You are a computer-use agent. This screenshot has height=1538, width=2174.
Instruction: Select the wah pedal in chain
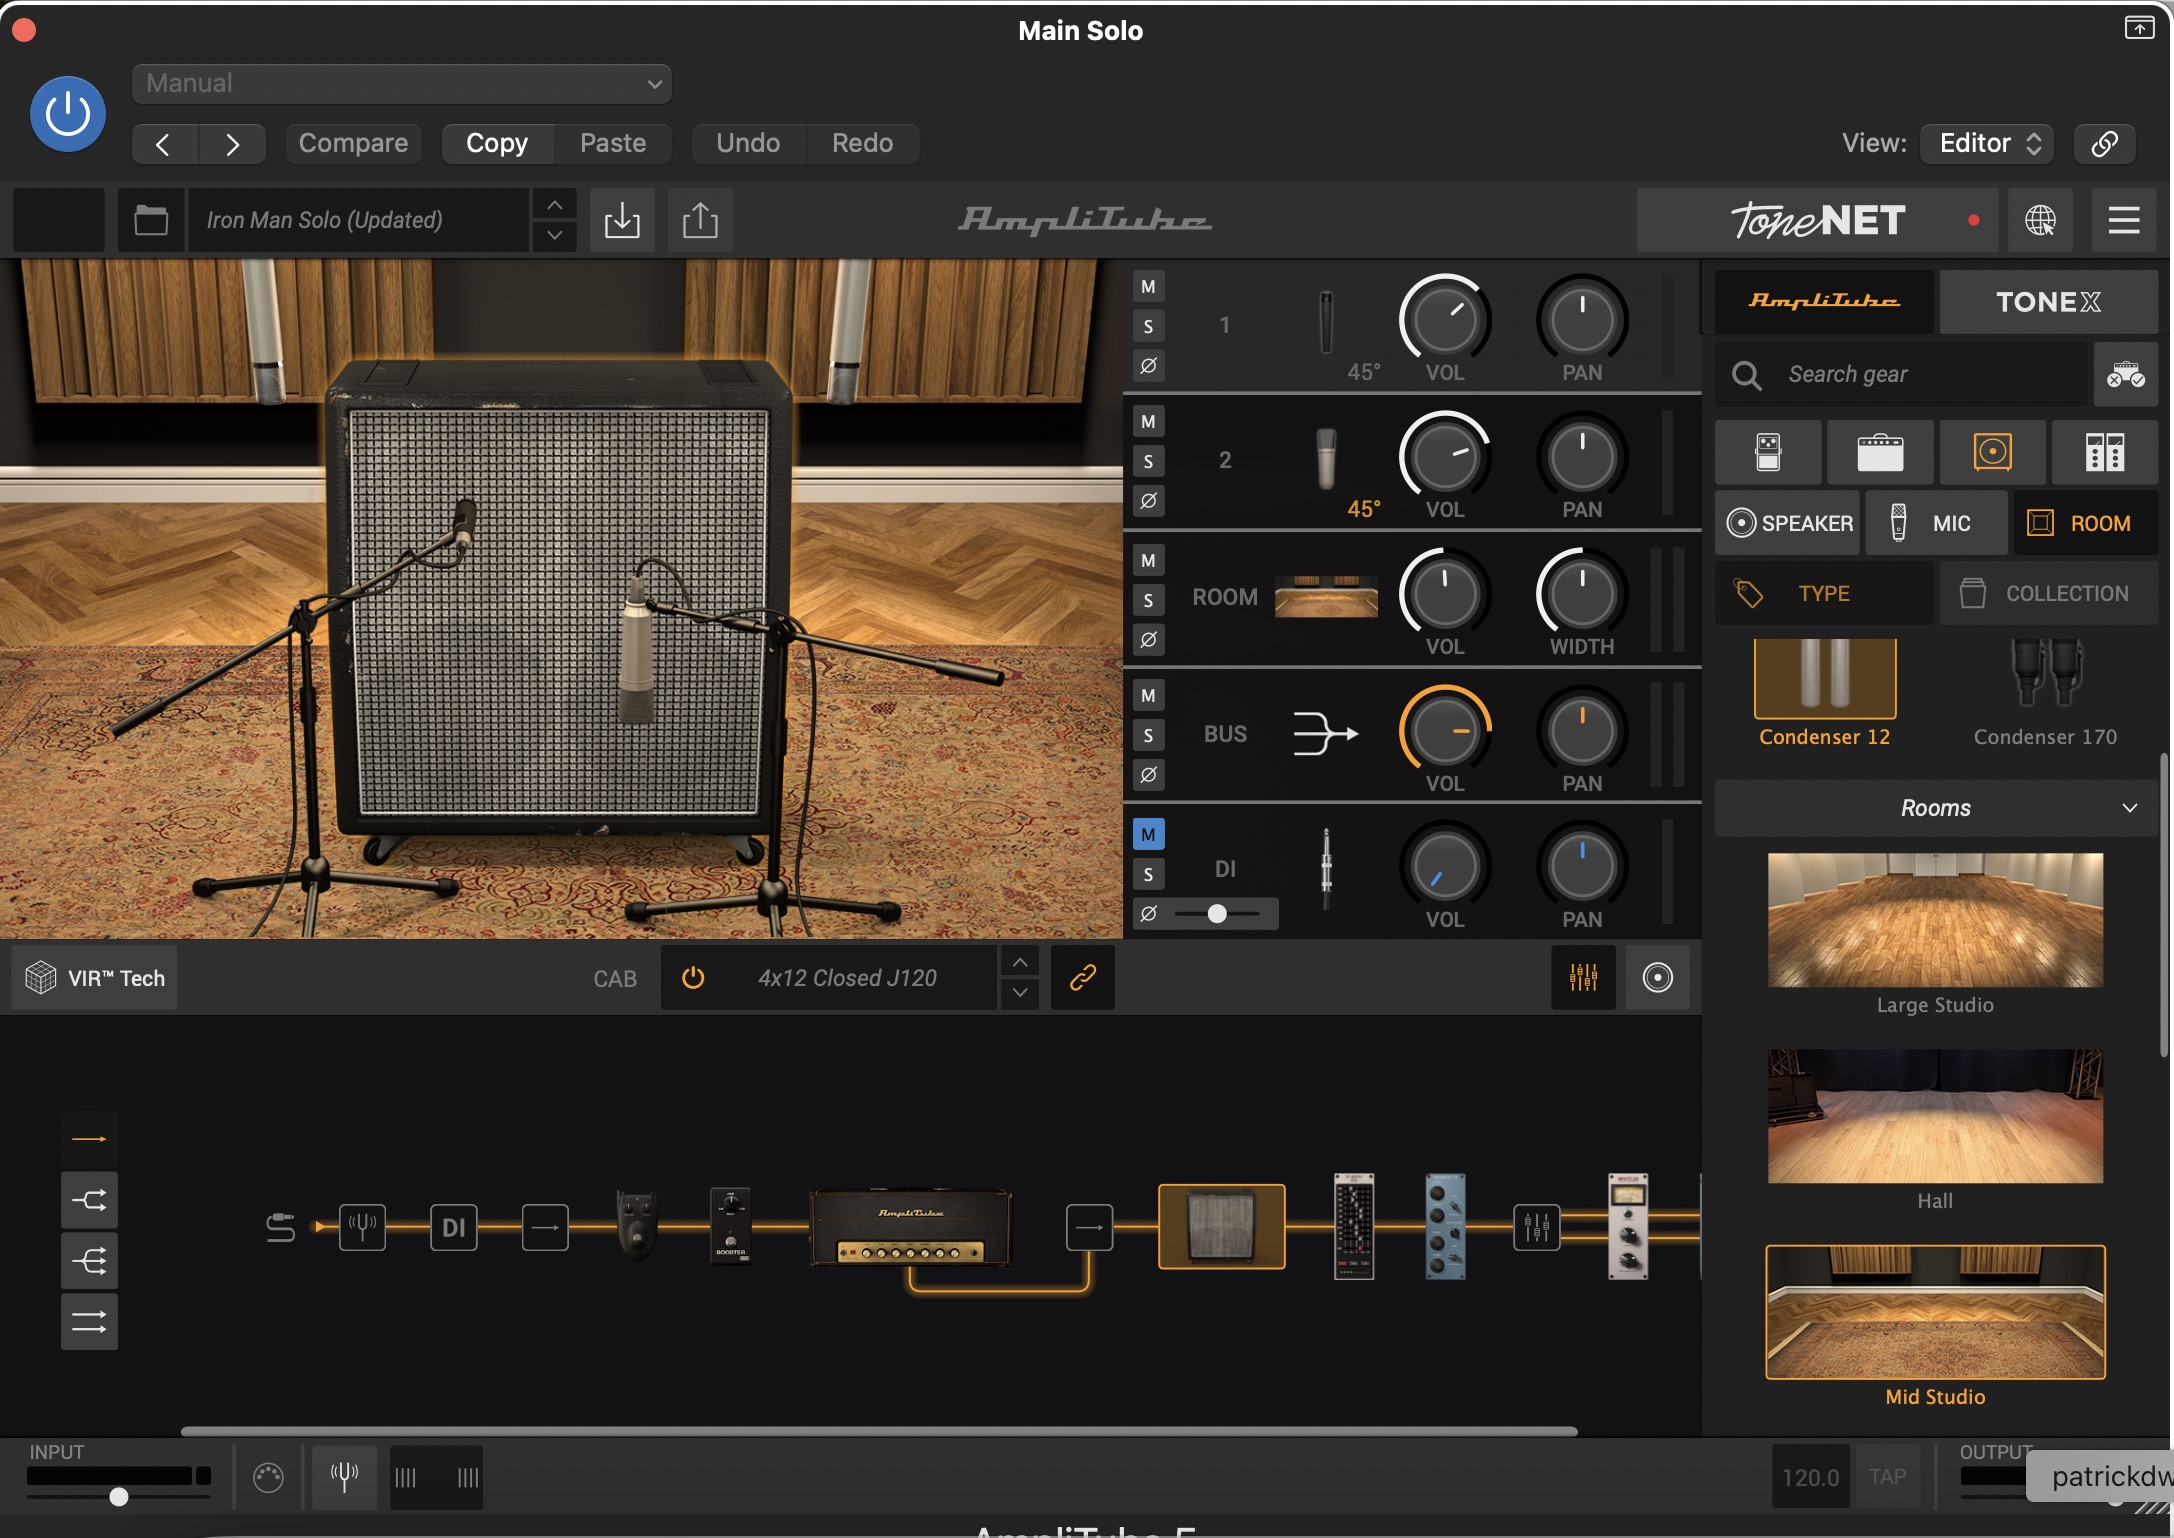[637, 1224]
